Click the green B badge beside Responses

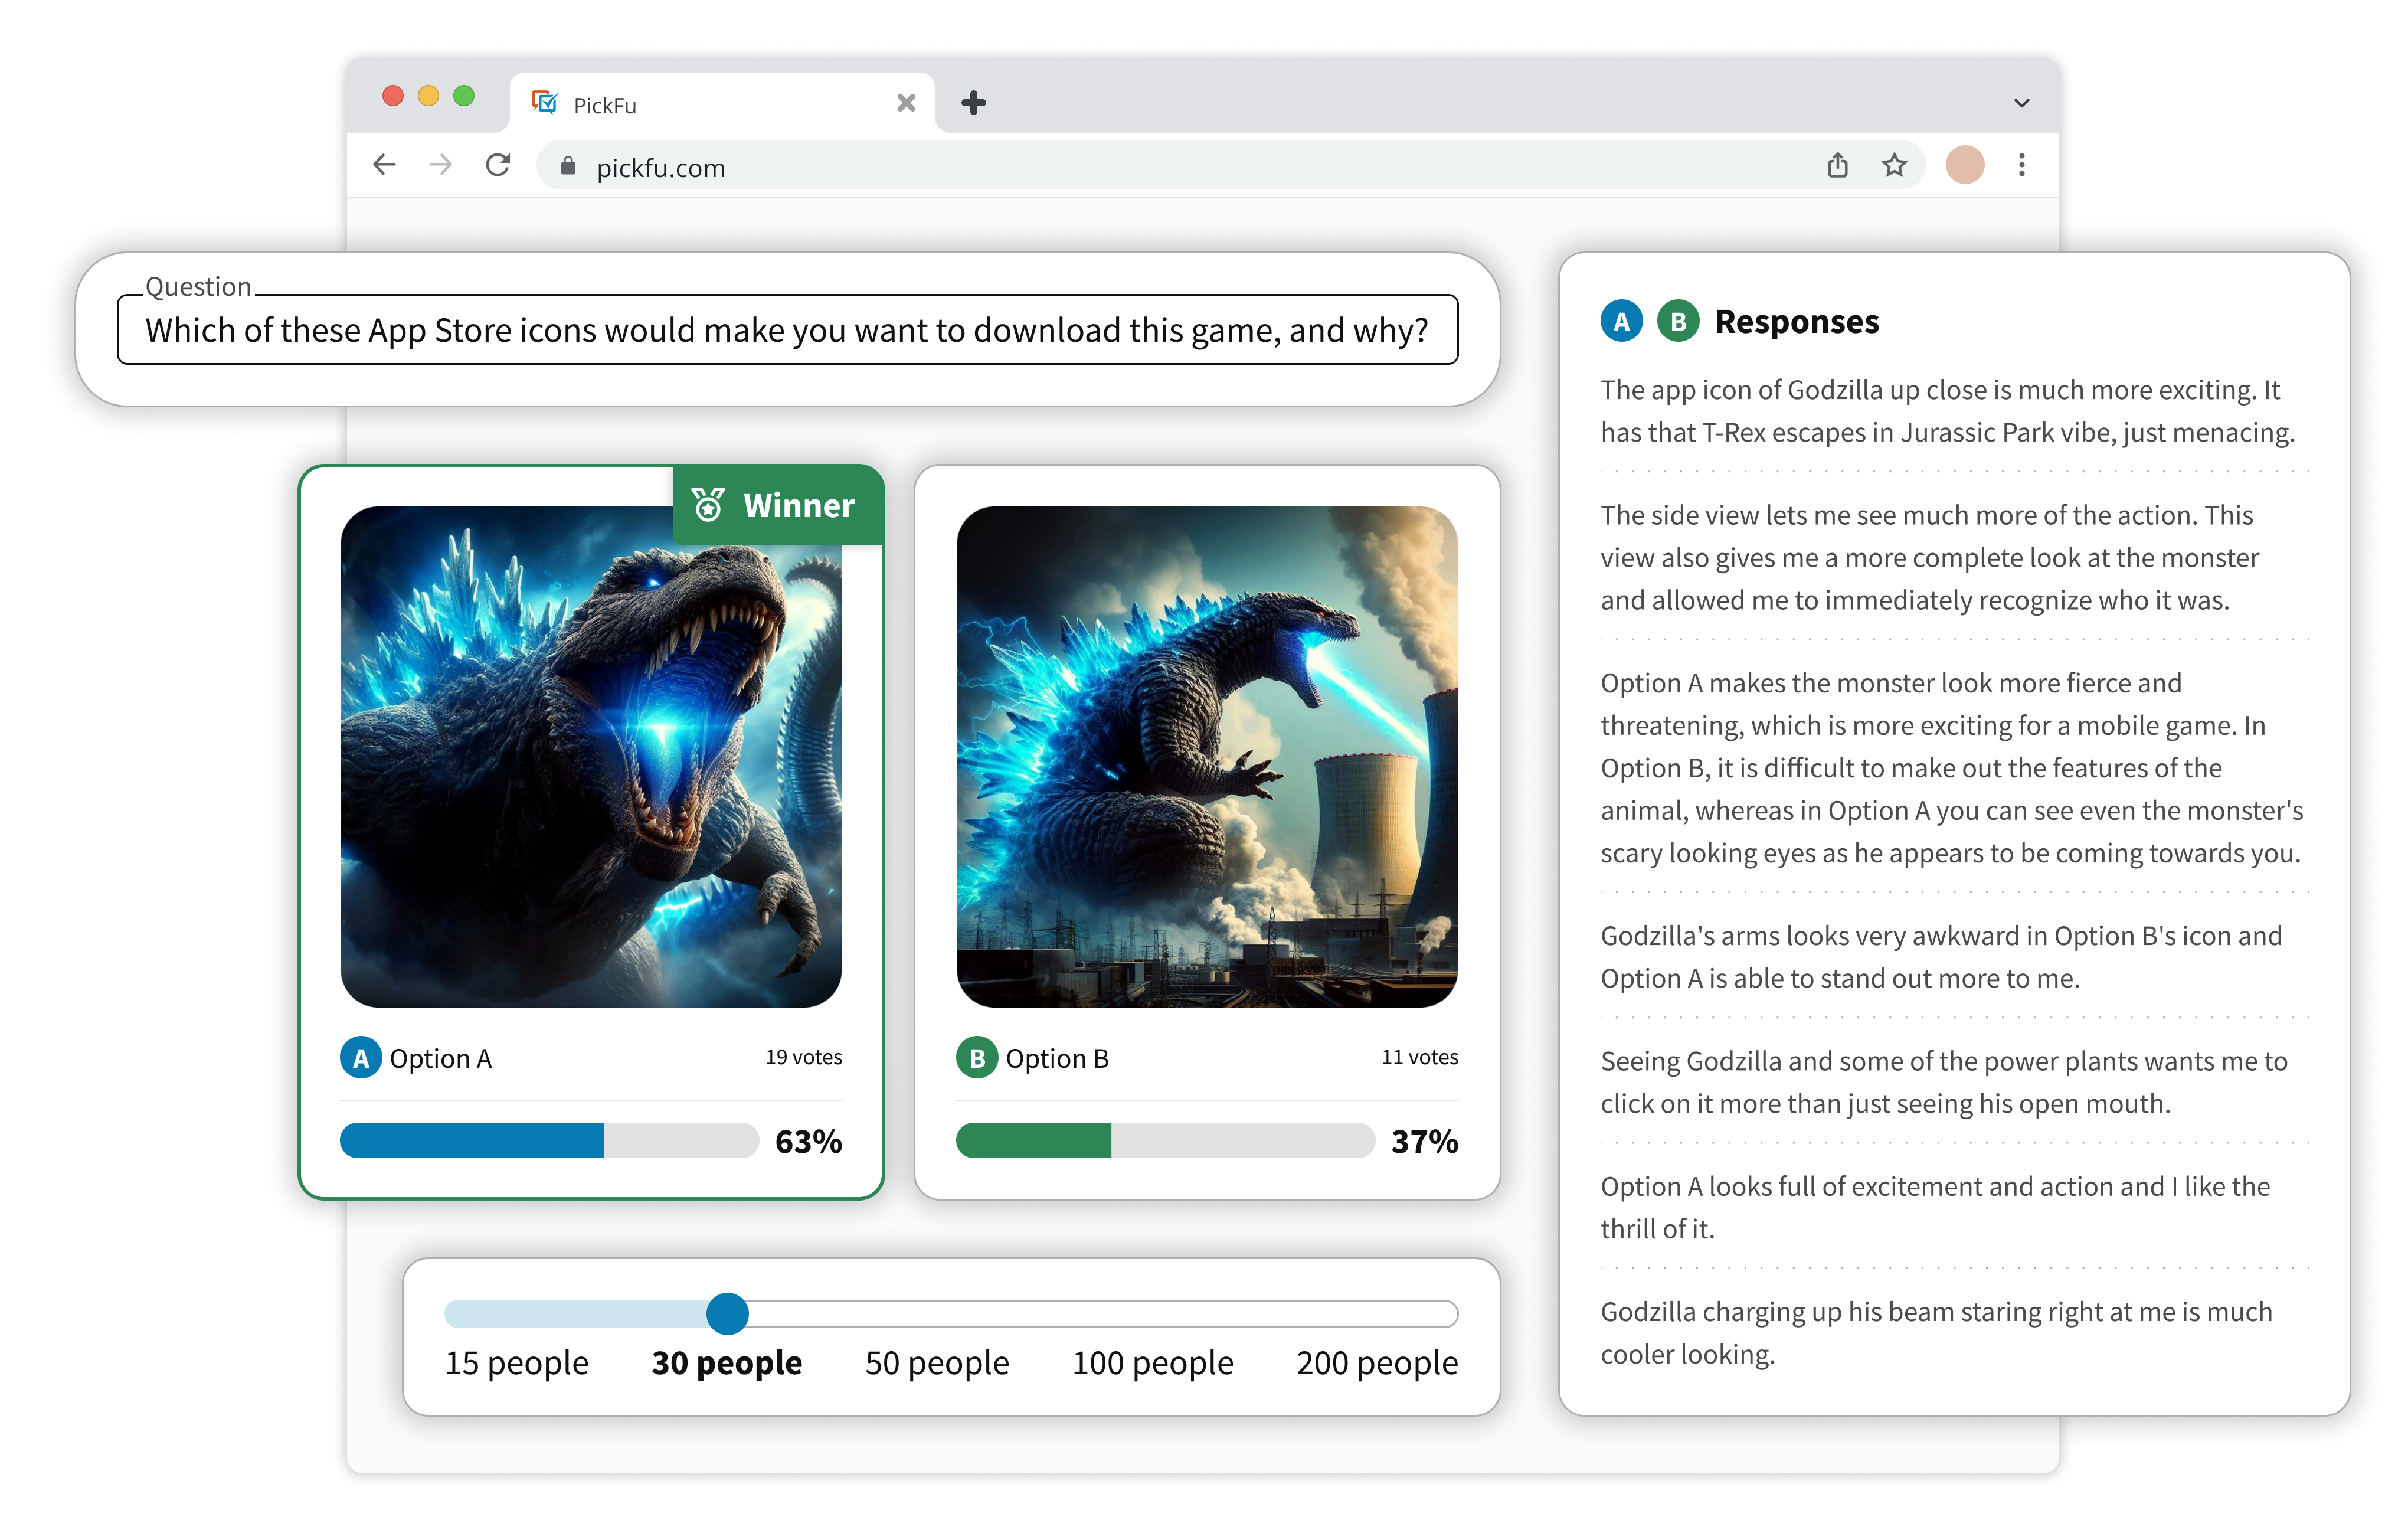click(x=1678, y=322)
